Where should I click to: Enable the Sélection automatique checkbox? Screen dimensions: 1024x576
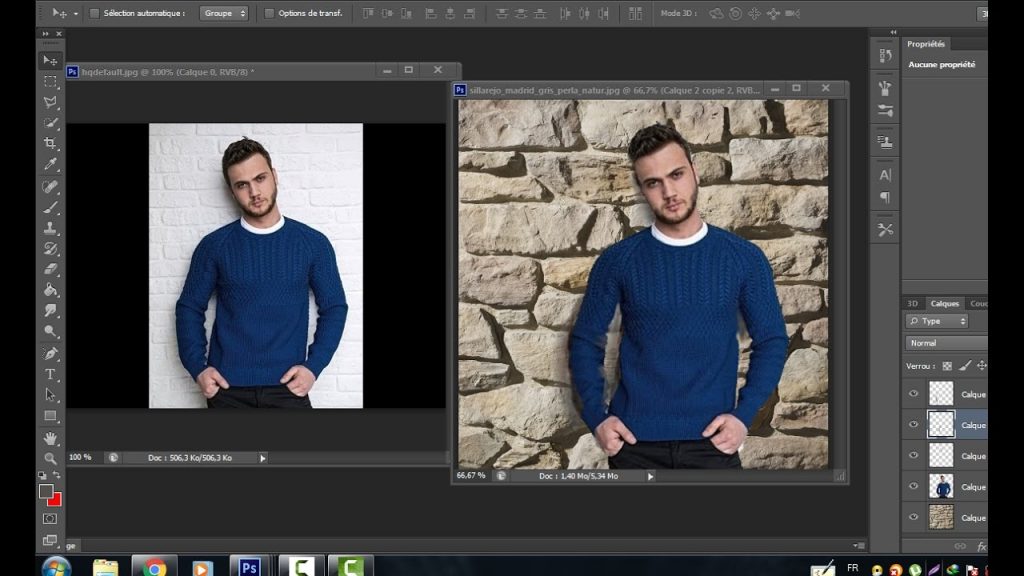point(95,13)
